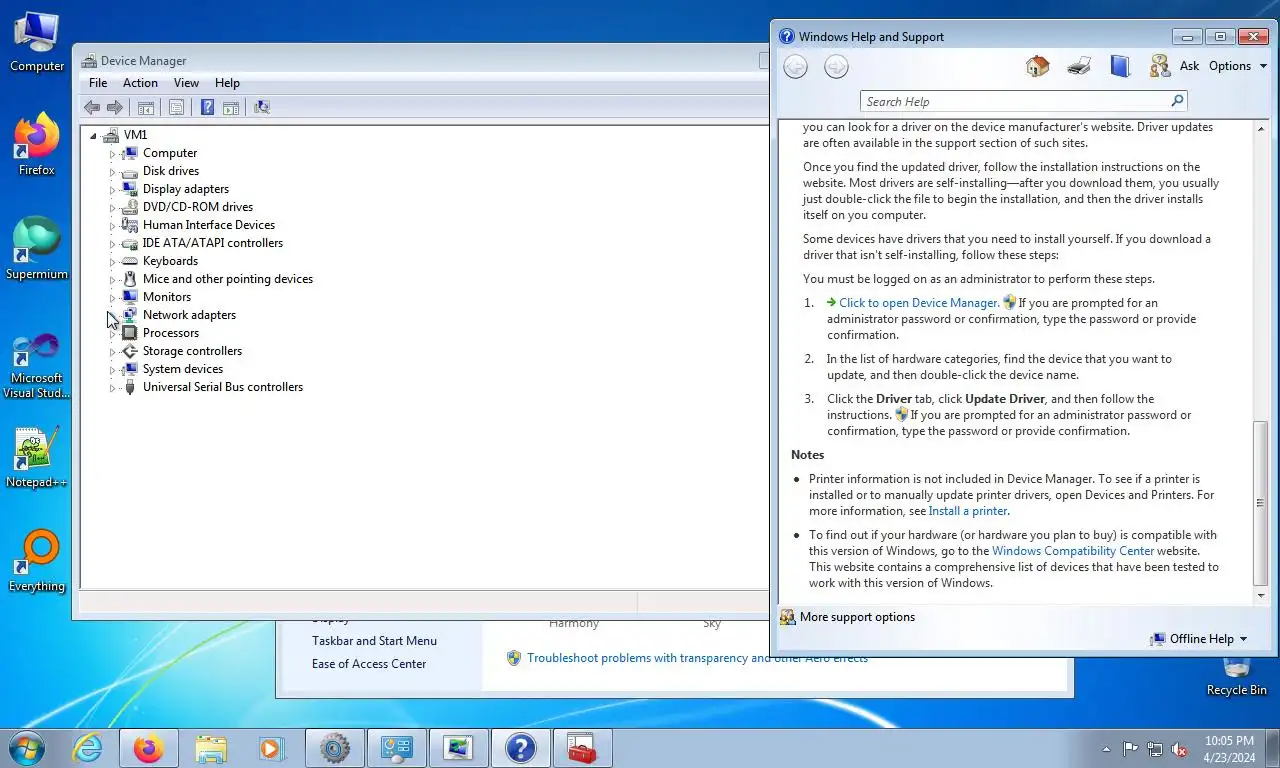Click Show/Hide Action Pane toolbar icon
This screenshot has width=1280, height=768.
pos(231,107)
